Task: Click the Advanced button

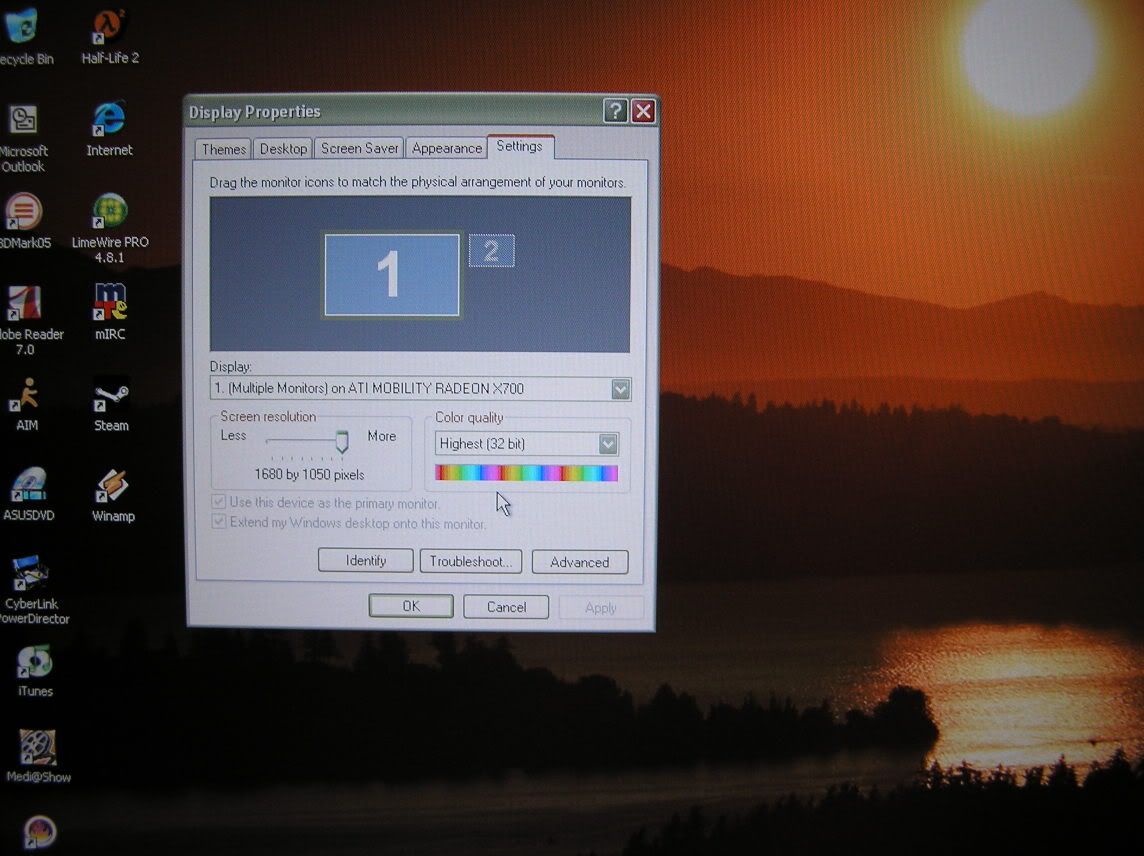Action: click(579, 562)
